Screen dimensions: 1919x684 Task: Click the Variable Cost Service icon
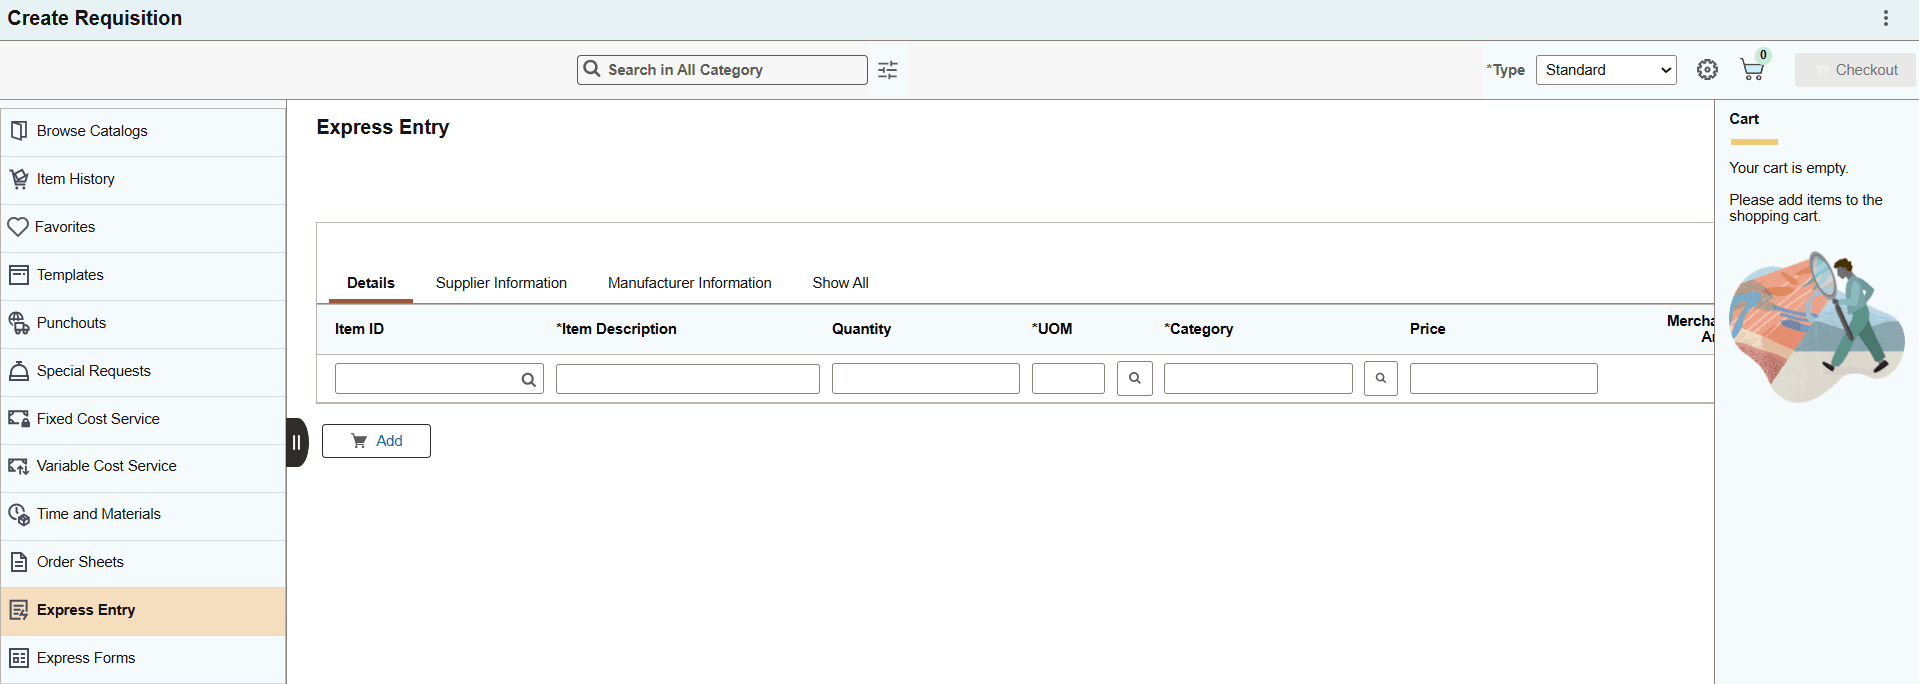19,466
